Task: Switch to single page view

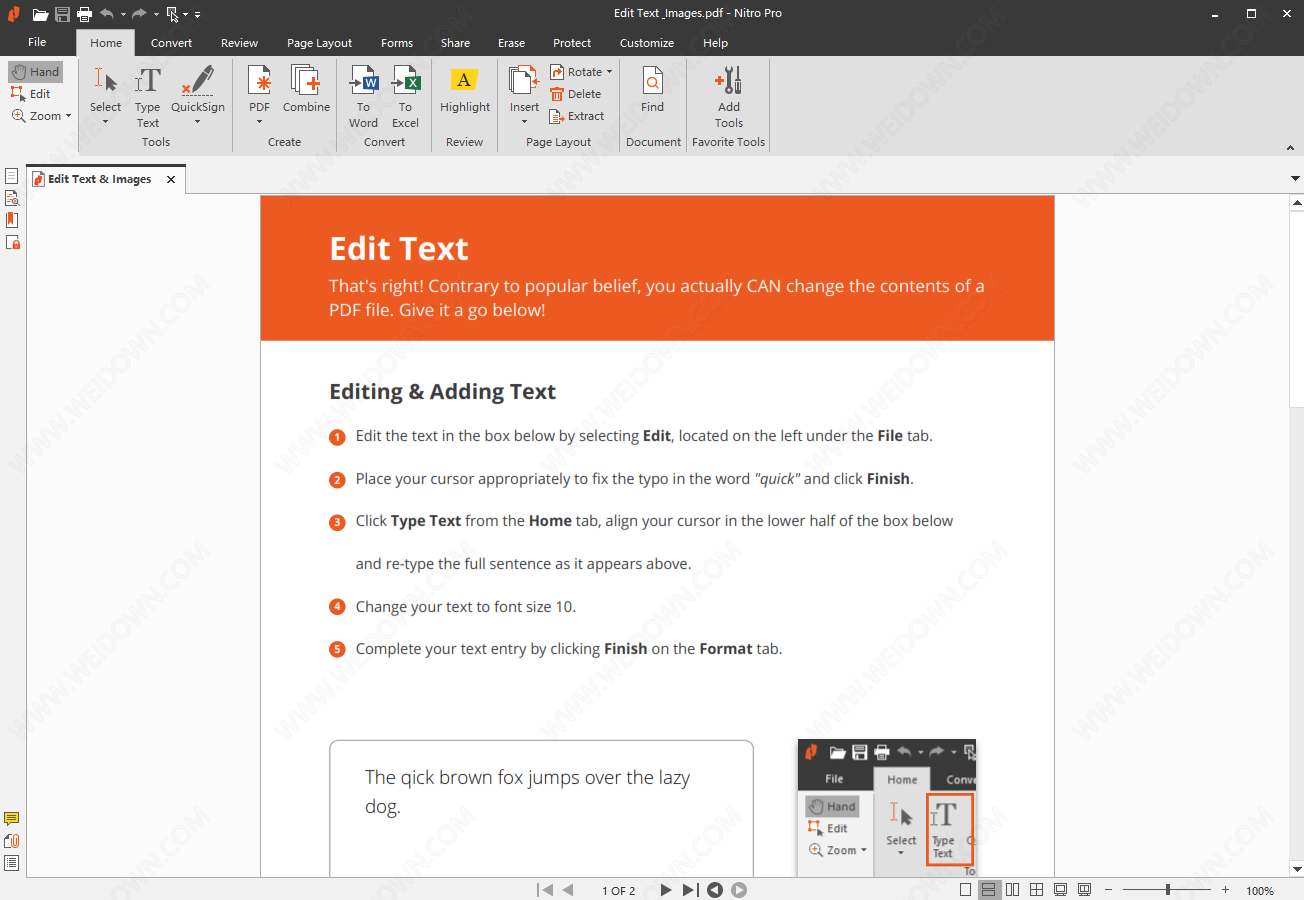Action: pyautogui.click(x=965, y=890)
